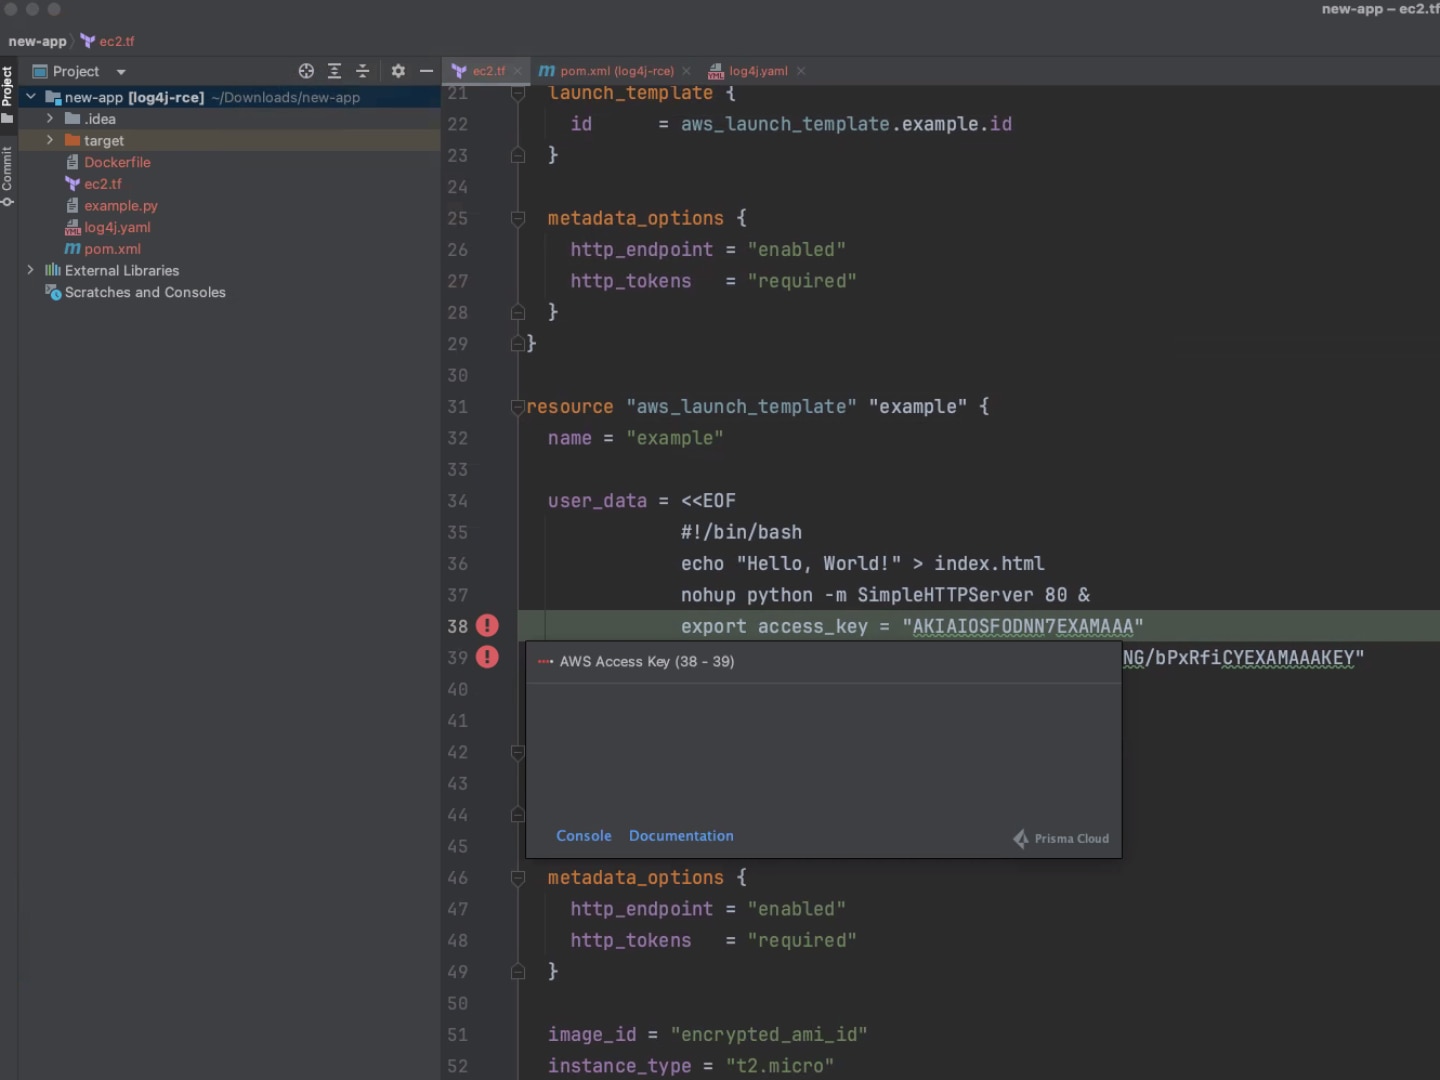1440x1080 pixels.
Task: Click the Expand All icon in Project panel
Action: (x=334, y=71)
